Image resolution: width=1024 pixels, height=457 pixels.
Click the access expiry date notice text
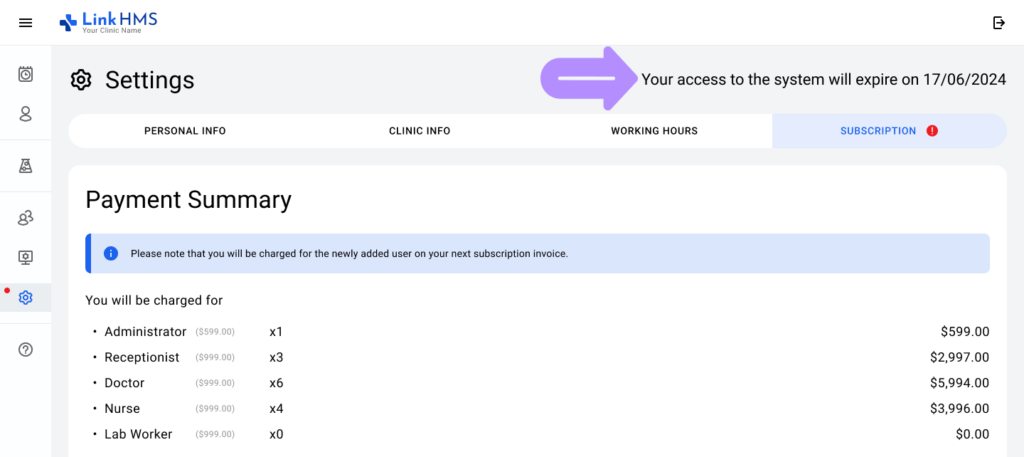[x=824, y=80]
